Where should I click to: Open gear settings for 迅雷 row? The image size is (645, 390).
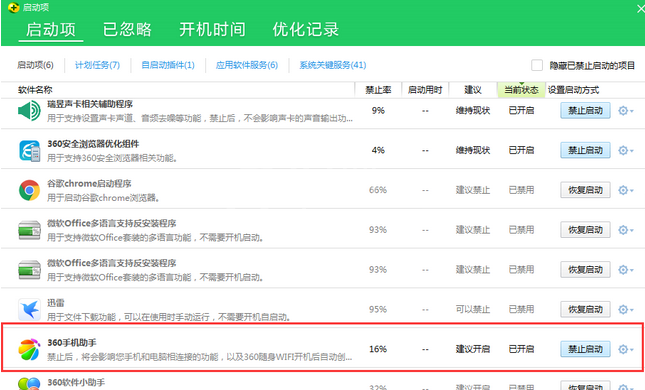tap(625, 309)
